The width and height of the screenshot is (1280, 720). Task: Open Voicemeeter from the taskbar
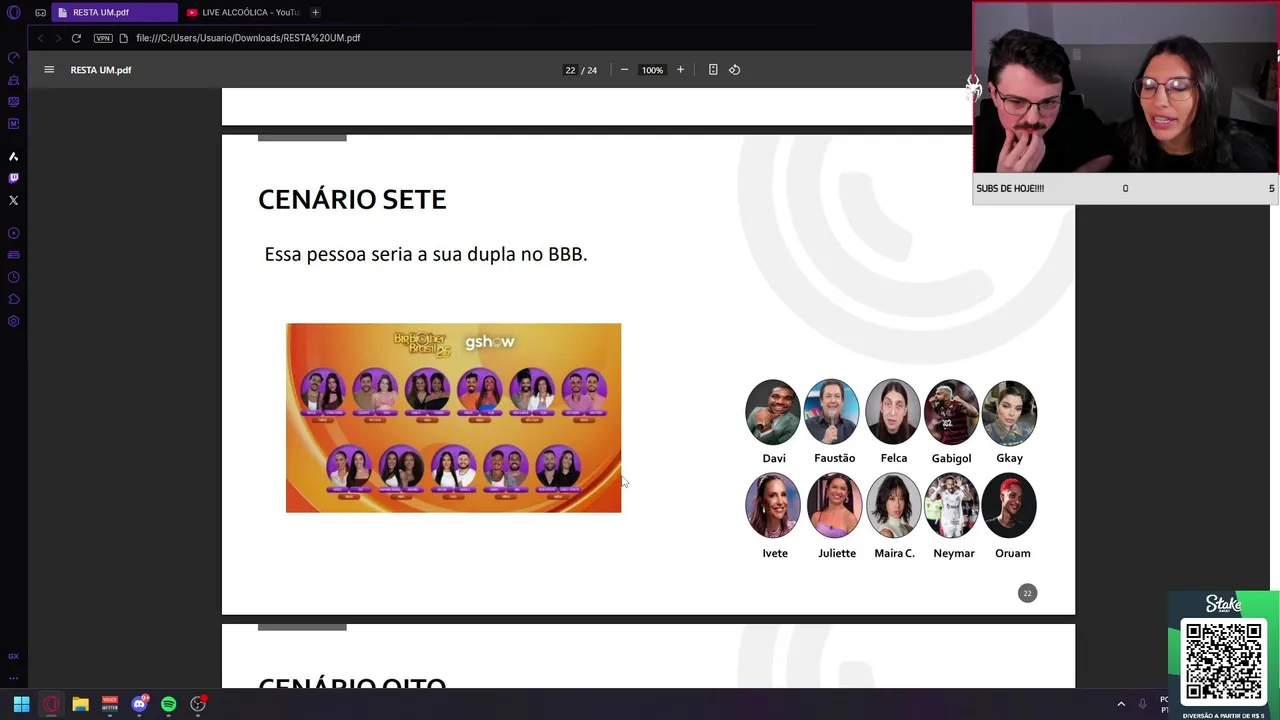coord(110,704)
